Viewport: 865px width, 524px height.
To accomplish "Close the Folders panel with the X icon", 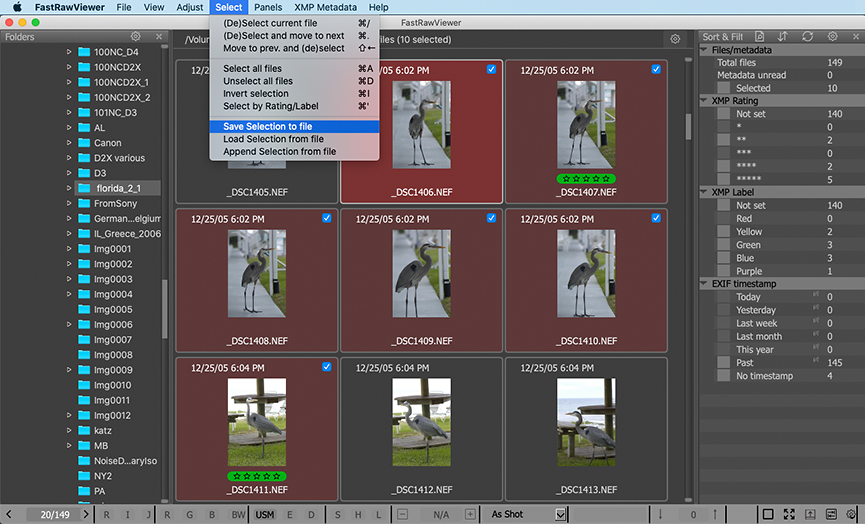I will coord(159,37).
